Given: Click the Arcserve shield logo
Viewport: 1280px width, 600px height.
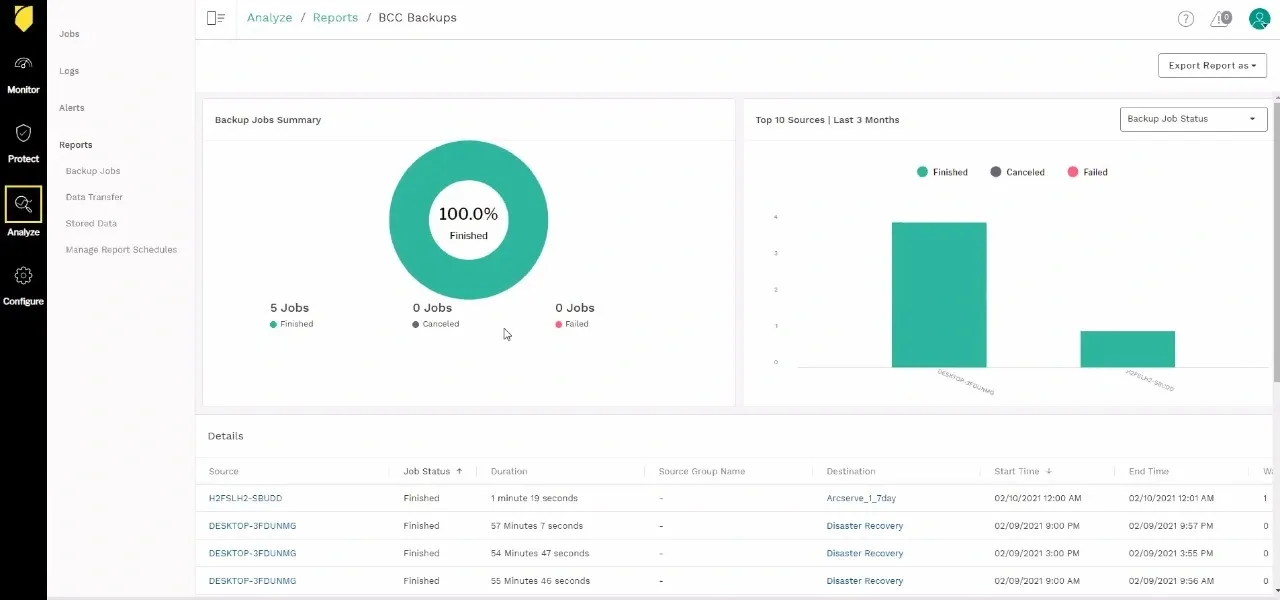Looking at the screenshot, I should pos(23,18).
